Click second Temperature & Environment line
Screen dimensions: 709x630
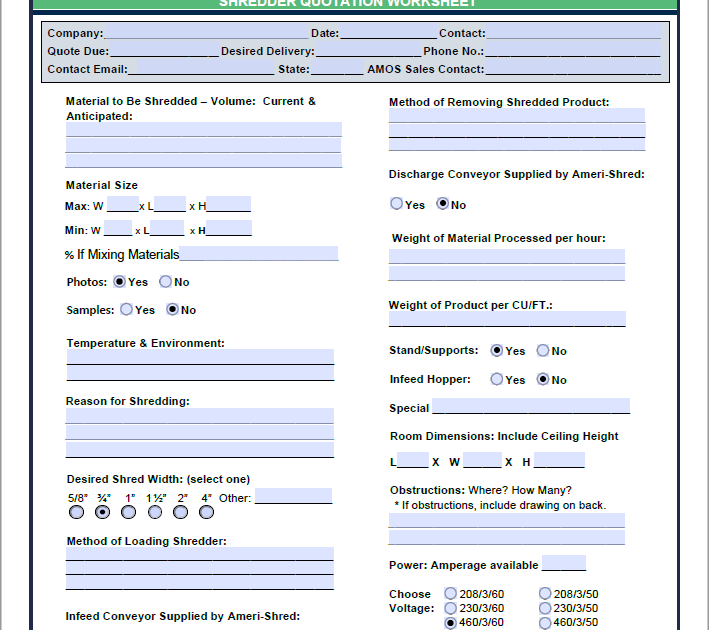(200, 373)
